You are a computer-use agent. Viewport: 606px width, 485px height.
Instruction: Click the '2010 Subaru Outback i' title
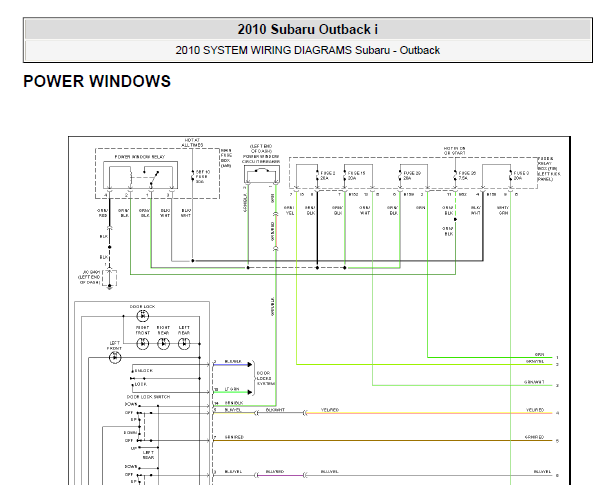tap(308, 29)
